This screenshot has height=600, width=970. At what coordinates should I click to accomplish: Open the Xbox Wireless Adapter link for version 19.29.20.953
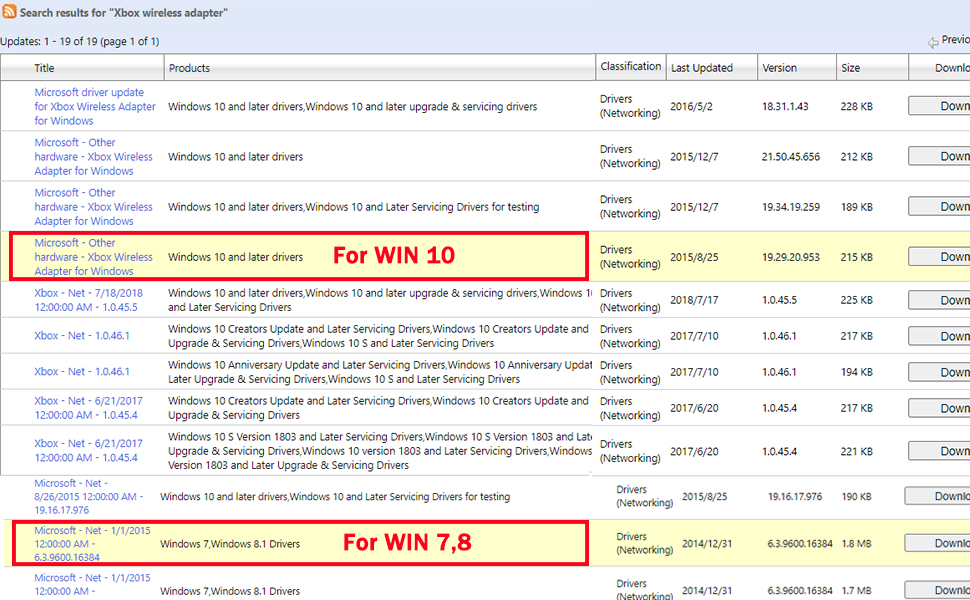coord(93,257)
